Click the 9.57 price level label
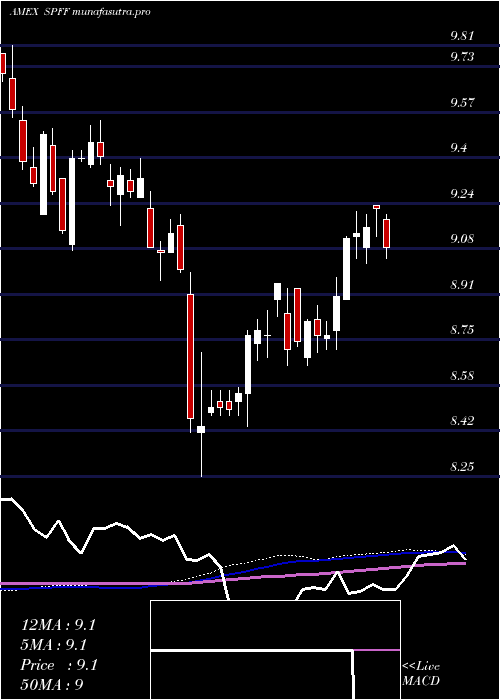Screen dimensions: 500x700 [462, 103]
